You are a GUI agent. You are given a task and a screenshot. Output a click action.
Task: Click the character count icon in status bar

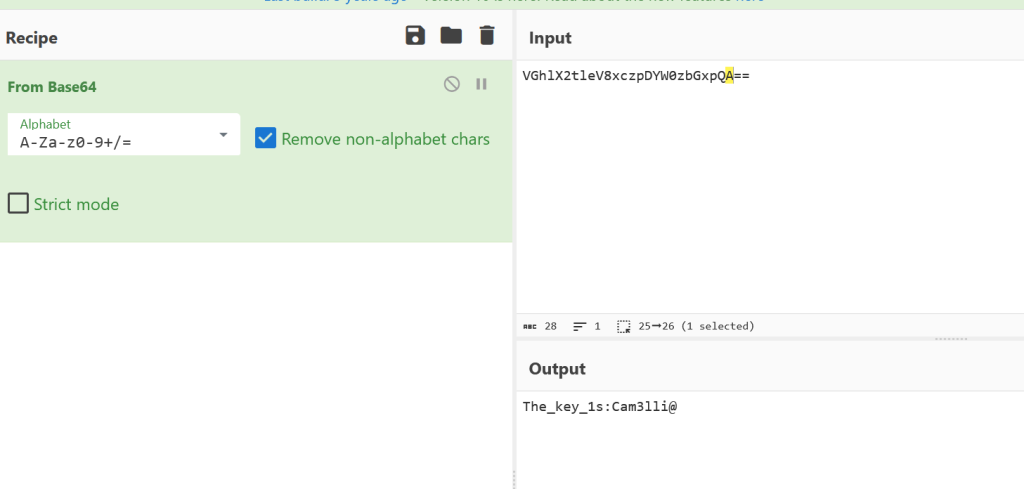coord(530,326)
